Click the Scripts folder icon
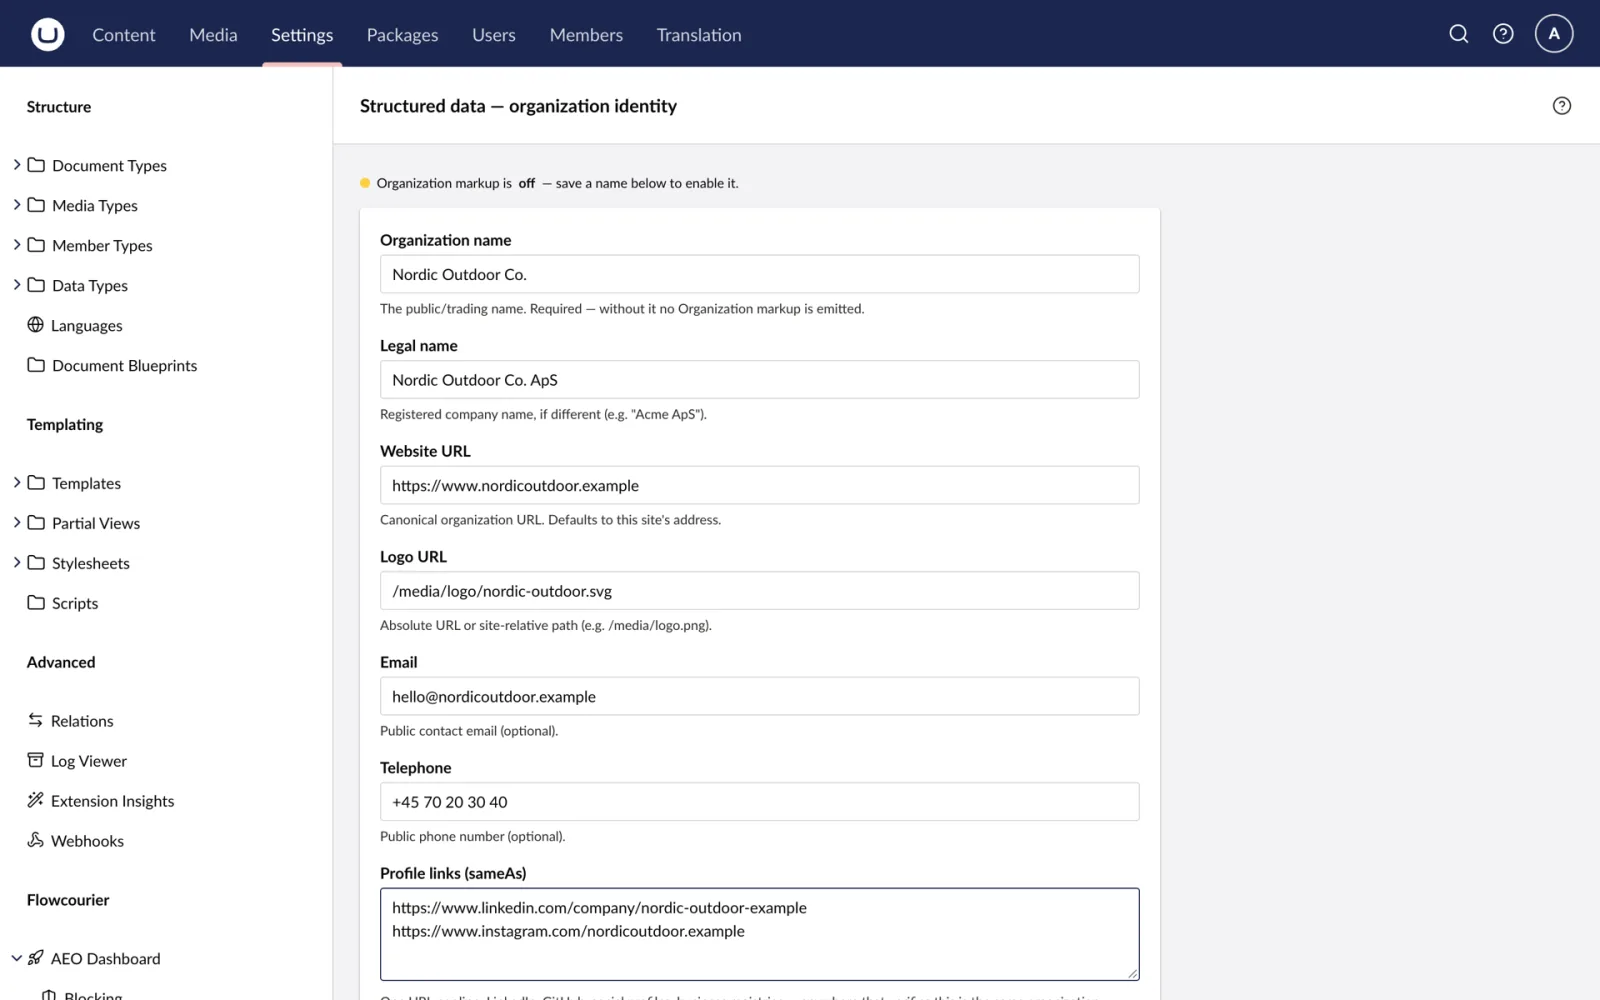Viewport: 1600px width, 1000px height. point(36,603)
